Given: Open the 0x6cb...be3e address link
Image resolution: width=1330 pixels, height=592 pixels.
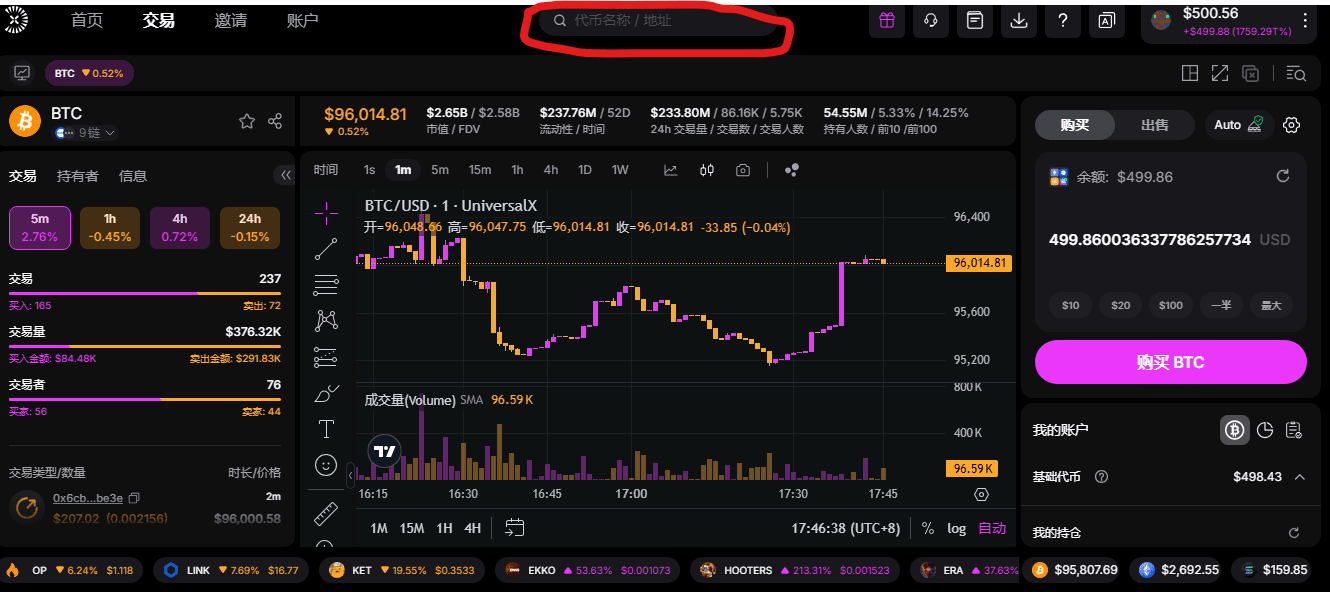Looking at the screenshot, I should [88, 497].
